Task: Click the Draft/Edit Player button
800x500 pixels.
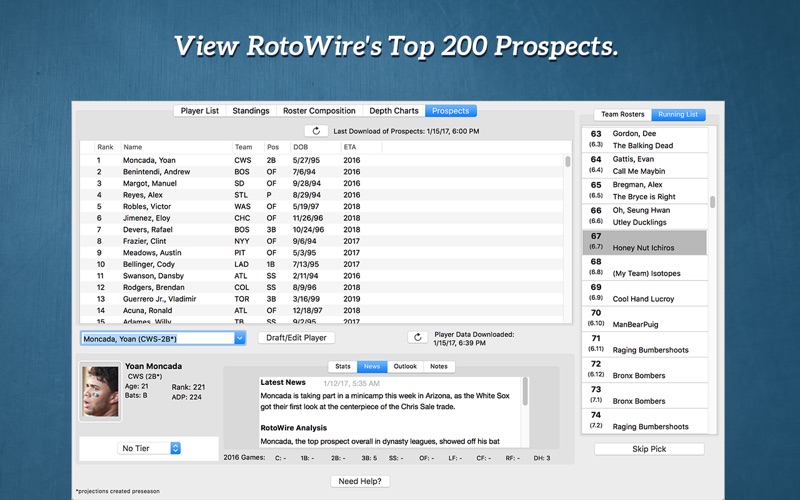Action: pos(296,338)
